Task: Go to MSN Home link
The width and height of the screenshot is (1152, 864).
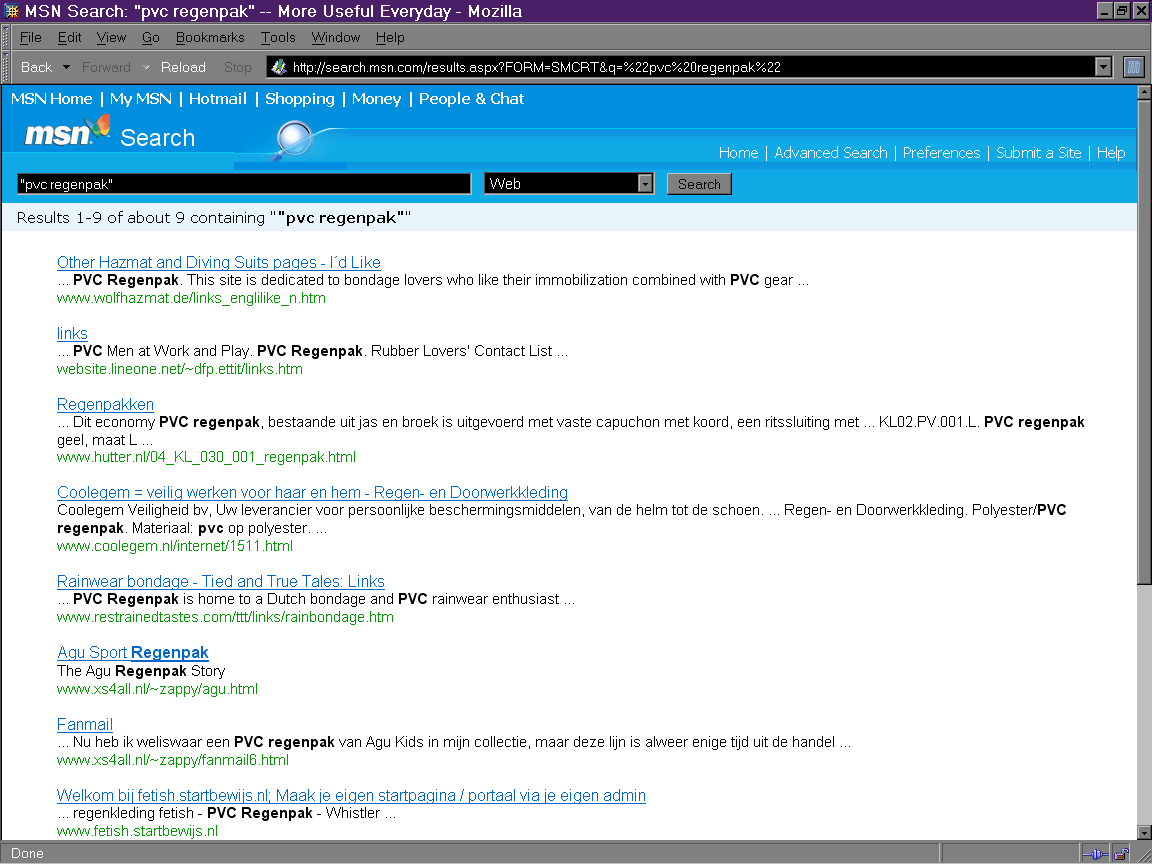Action: coord(51,99)
